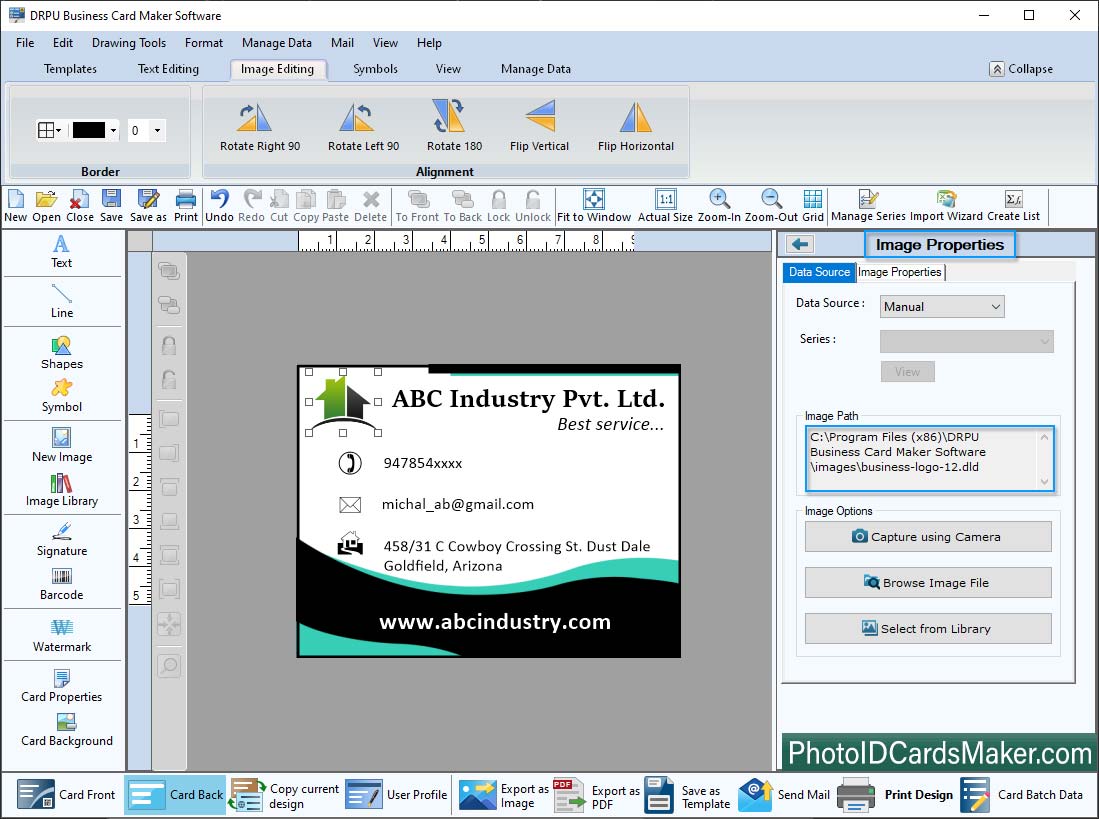This screenshot has height=819, width=1099.
Task: Click Capture using Camera button
Action: (928, 537)
